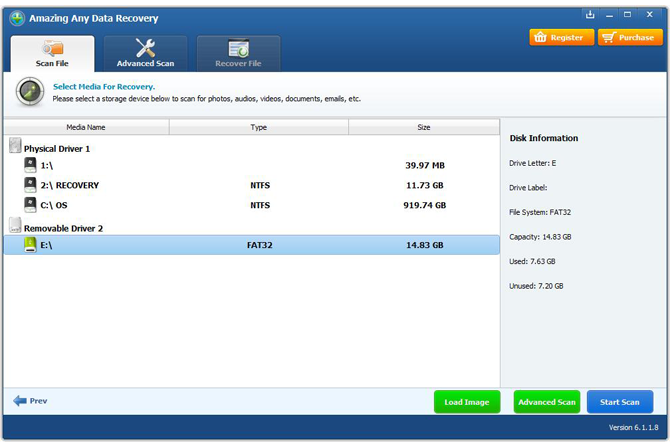Close the application window

pos(649,15)
